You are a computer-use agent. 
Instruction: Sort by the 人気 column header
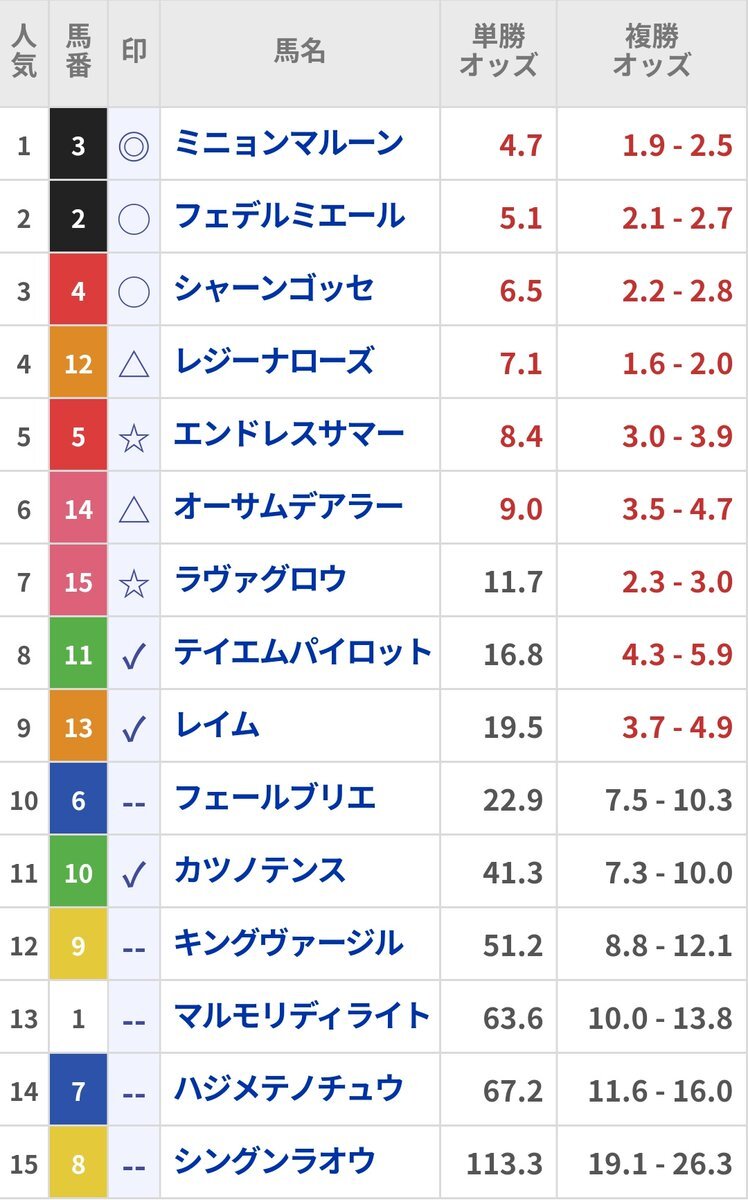coord(24,52)
